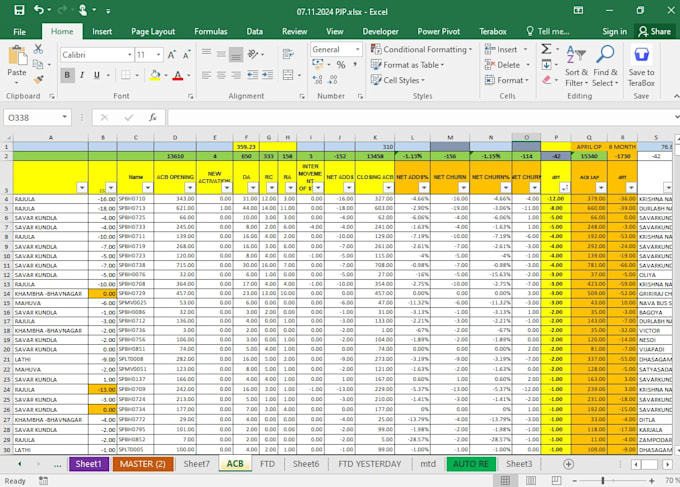This screenshot has width=680, height=487.
Task: Open the Cell Styles dropdown
Action: coord(397,80)
